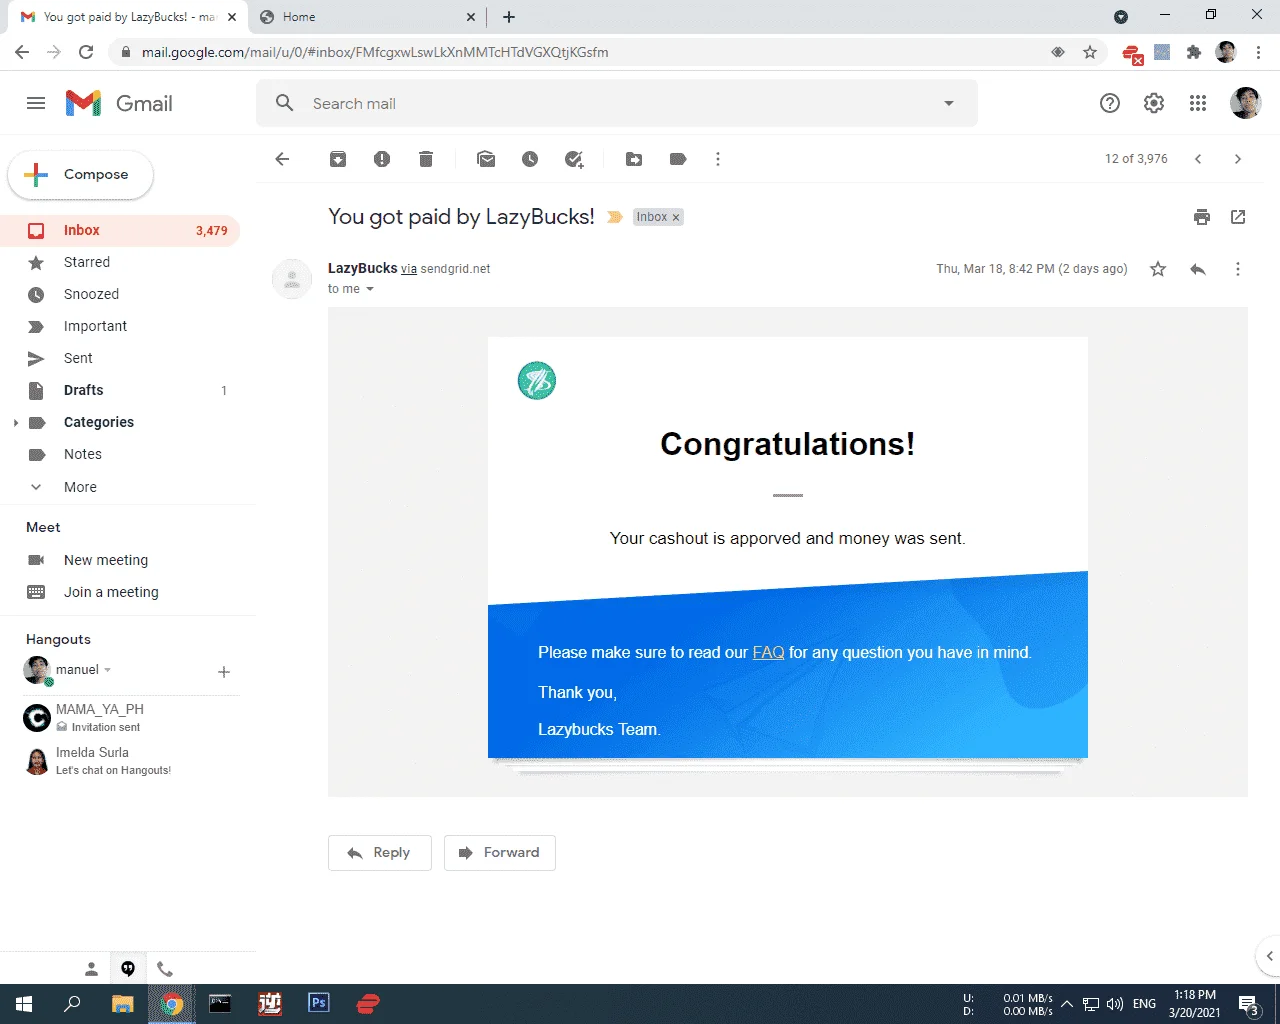Viewport: 1280px width, 1024px height.
Task: Open the Google apps grid
Action: coord(1198,103)
